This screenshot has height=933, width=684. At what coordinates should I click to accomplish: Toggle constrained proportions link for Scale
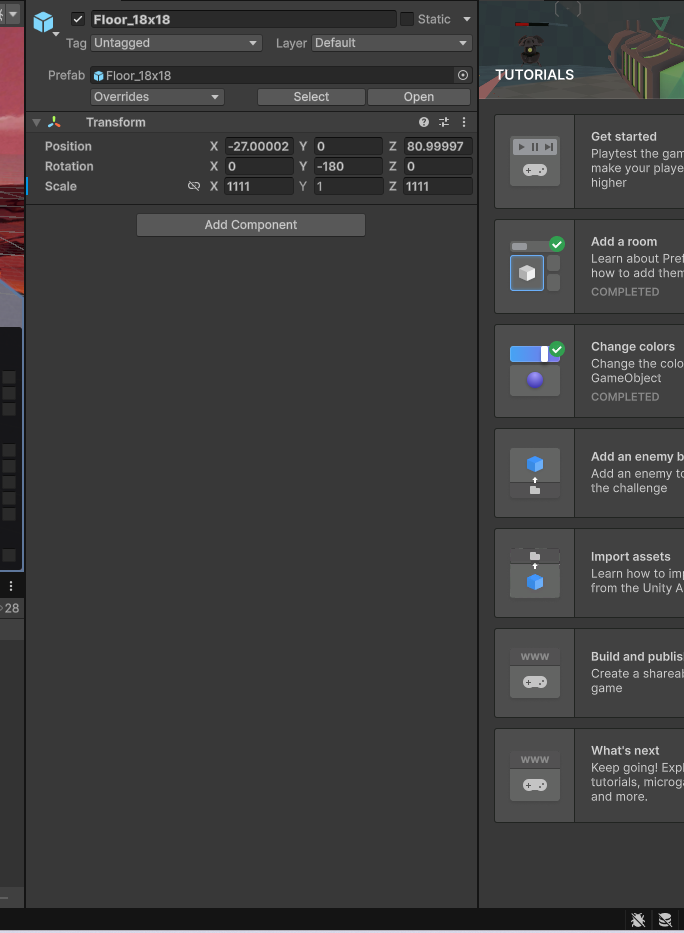coord(194,186)
